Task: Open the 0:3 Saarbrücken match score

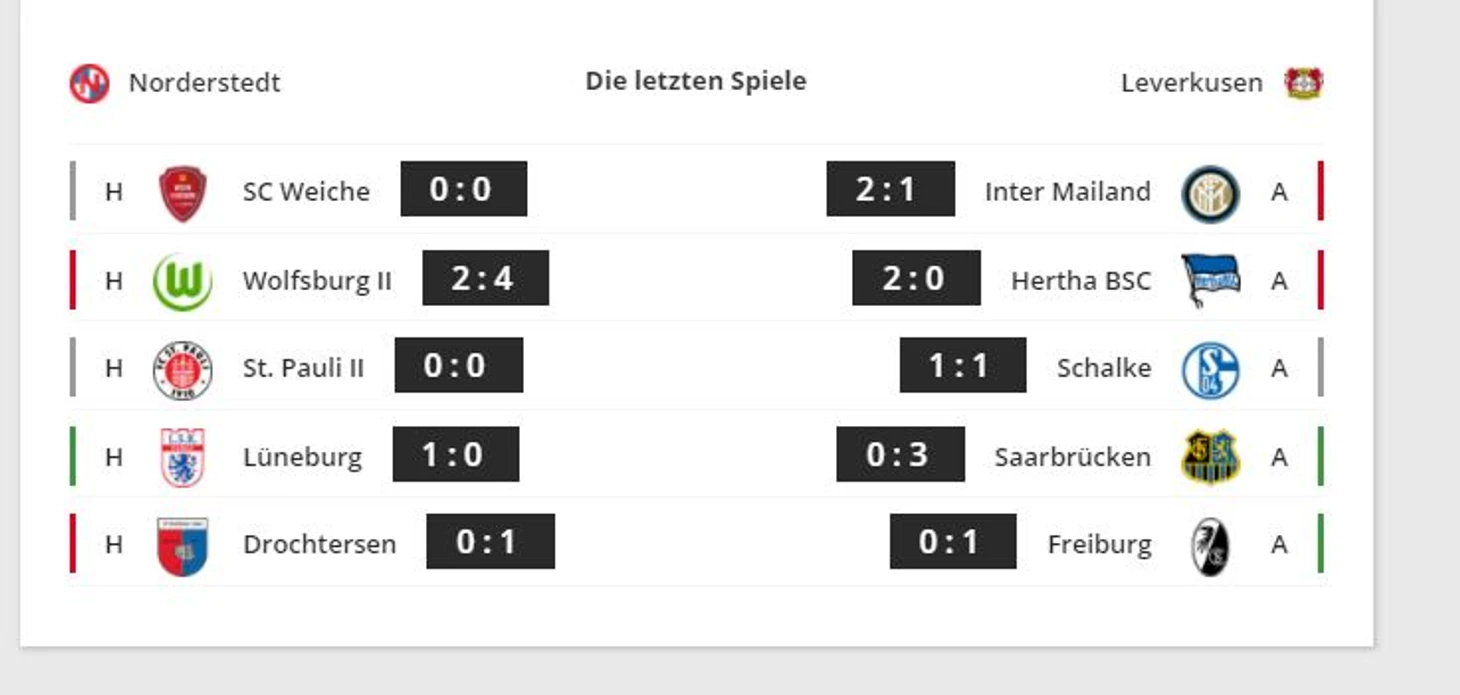Action: (x=900, y=454)
